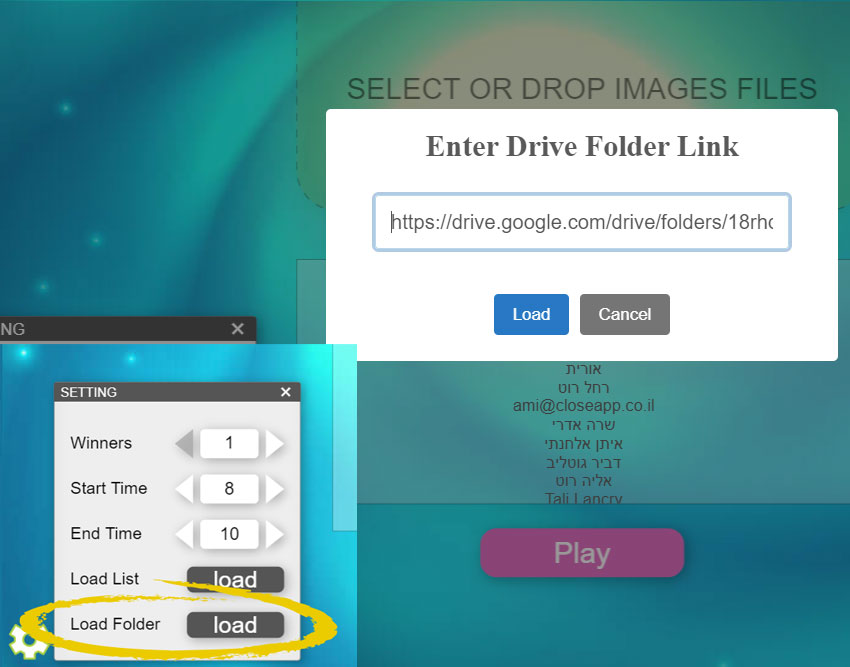Select ami@closeapp.co.il in the participants list

coord(583,406)
